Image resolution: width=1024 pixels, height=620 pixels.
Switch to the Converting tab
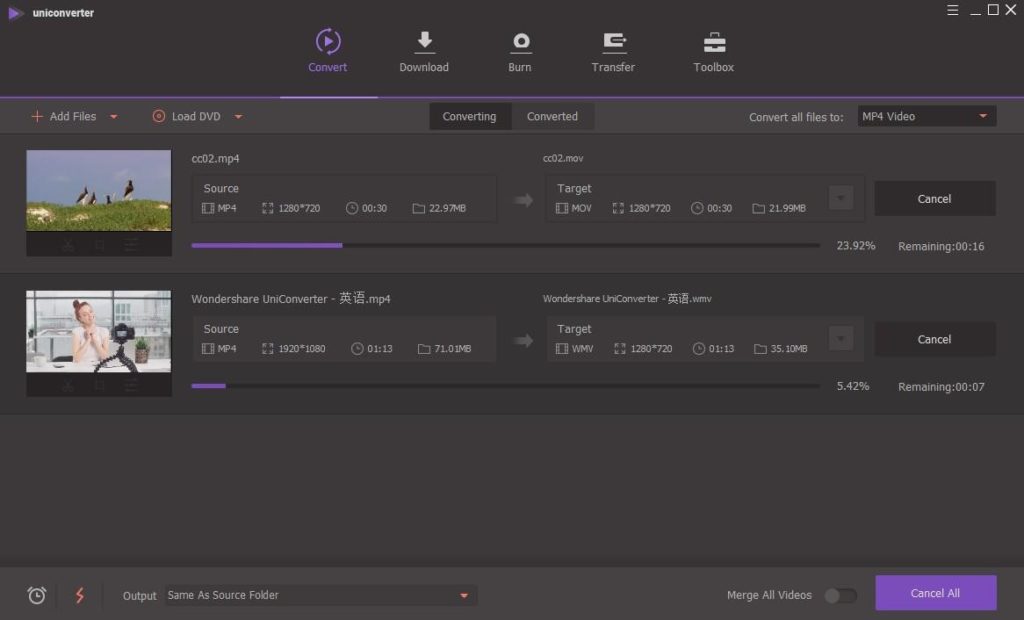click(469, 116)
